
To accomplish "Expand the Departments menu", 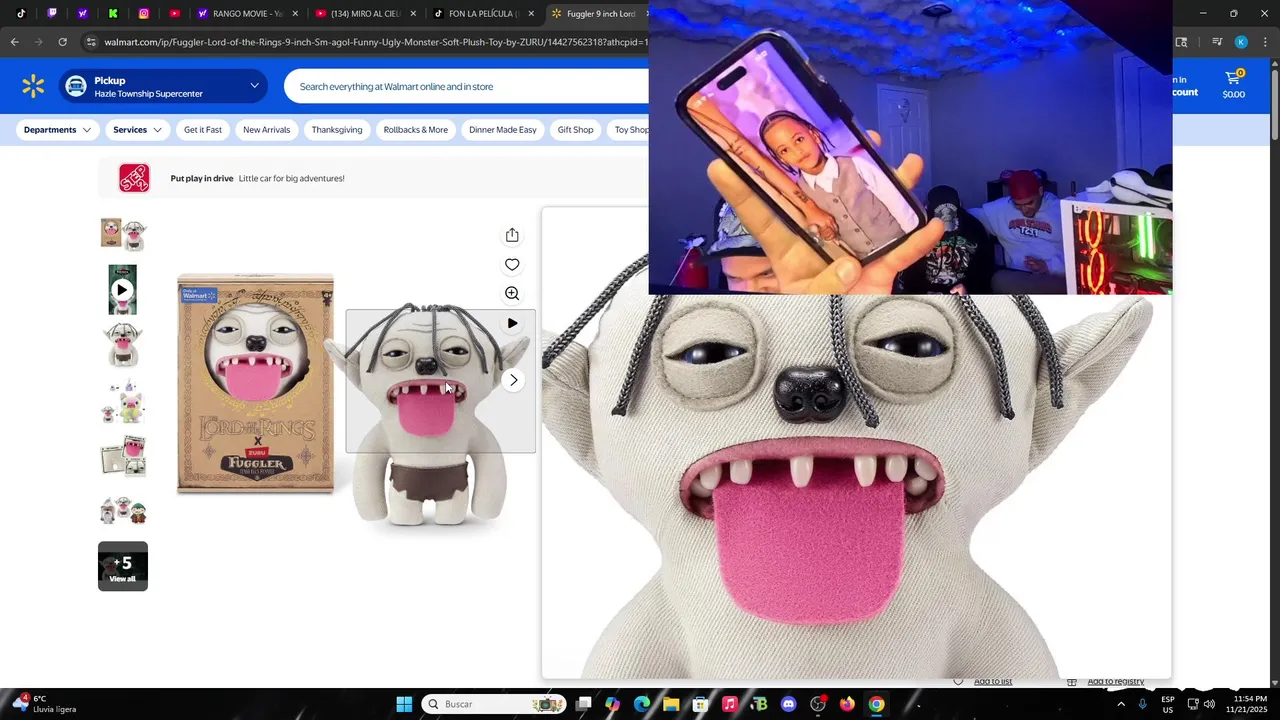I will coord(57,130).
